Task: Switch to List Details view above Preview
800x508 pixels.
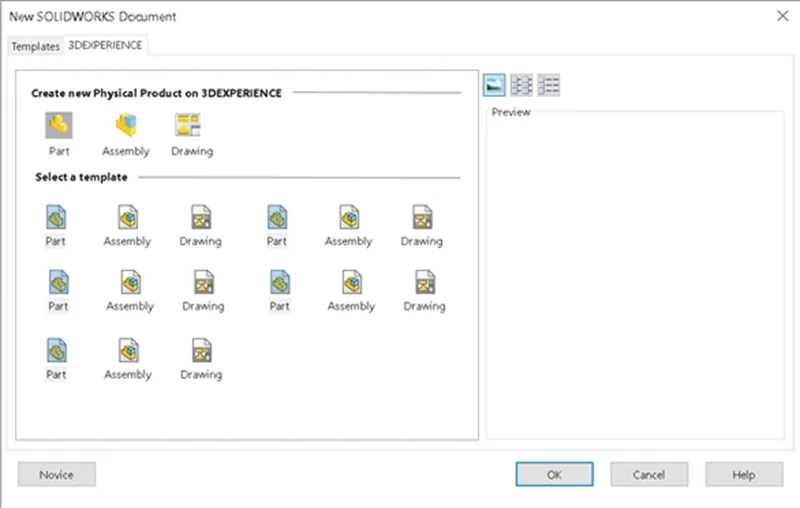Action: click(x=548, y=85)
